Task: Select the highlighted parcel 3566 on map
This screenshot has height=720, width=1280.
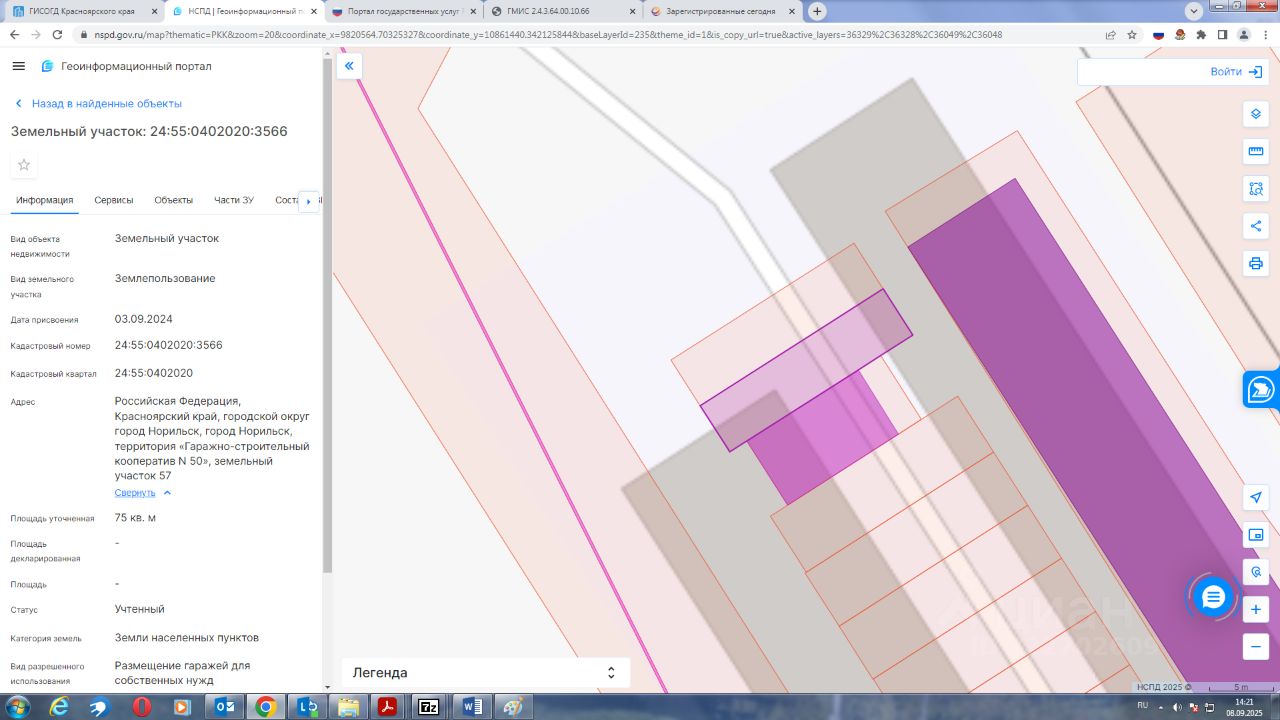Action: click(x=806, y=370)
